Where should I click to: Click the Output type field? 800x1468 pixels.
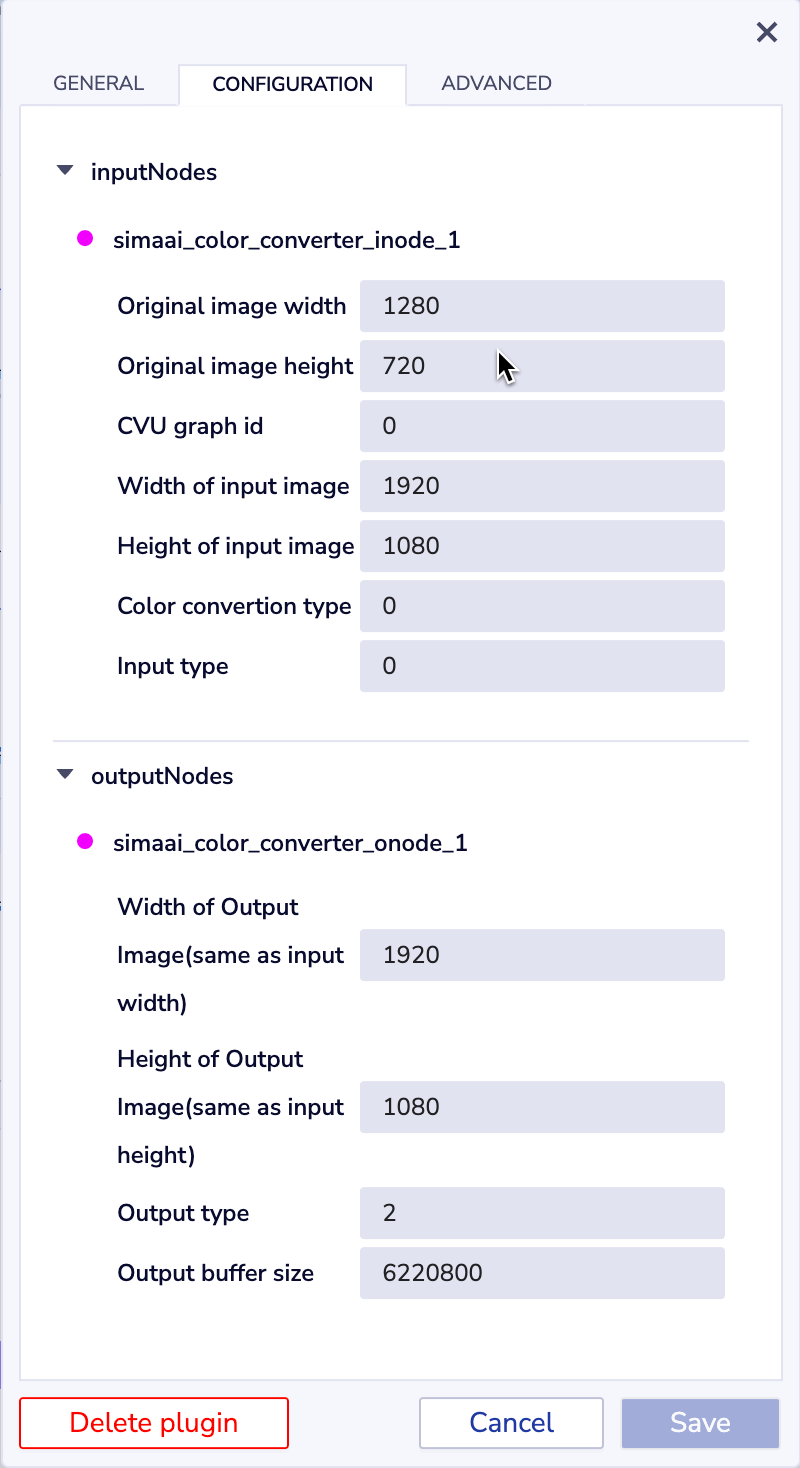pos(542,1213)
